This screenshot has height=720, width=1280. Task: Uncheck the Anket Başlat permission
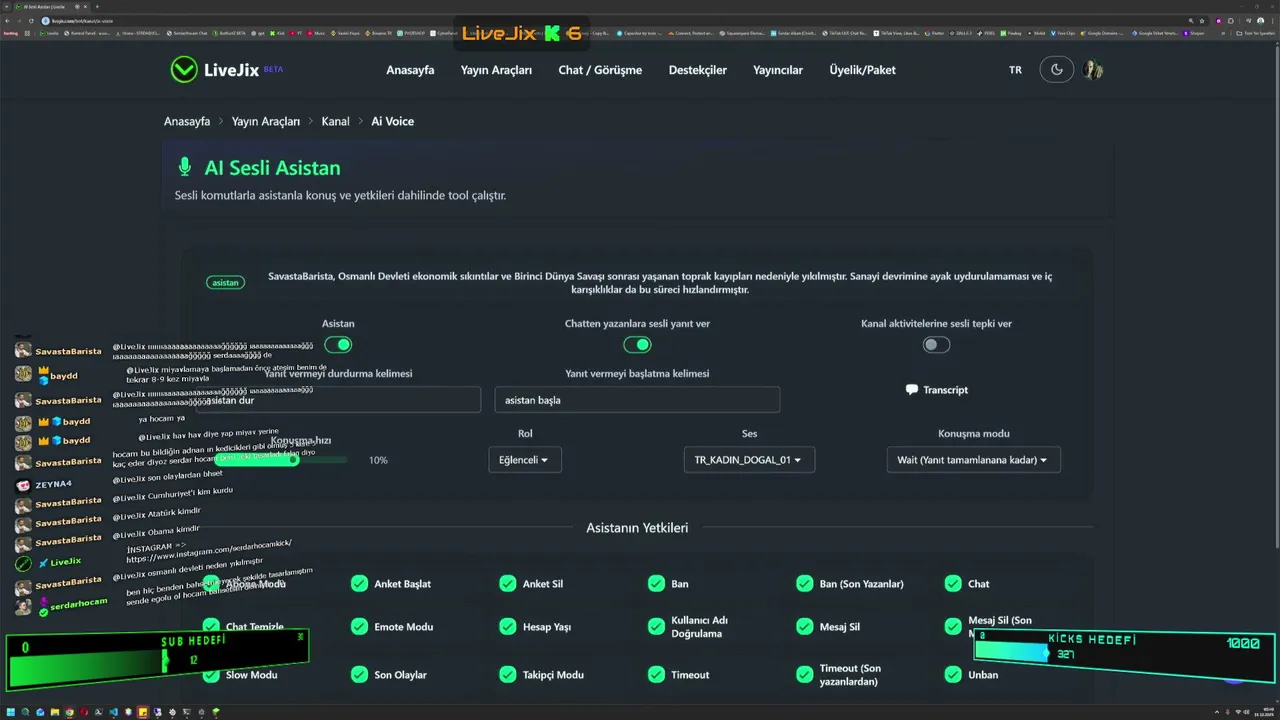point(359,583)
